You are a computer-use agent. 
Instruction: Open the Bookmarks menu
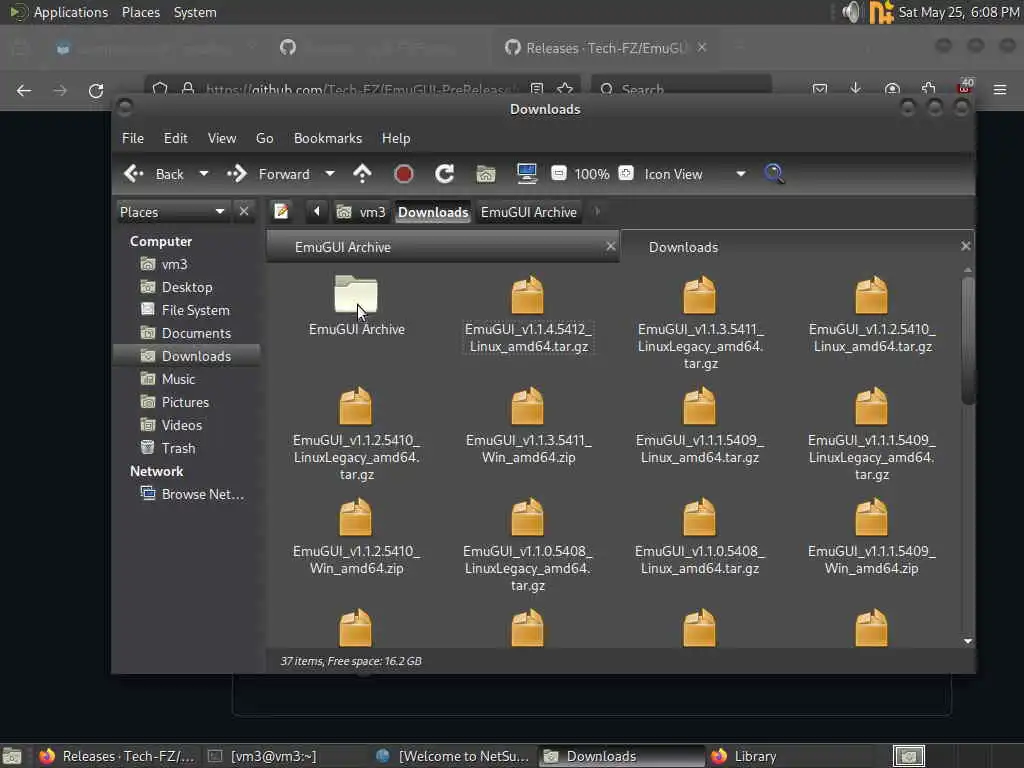(x=327, y=138)
